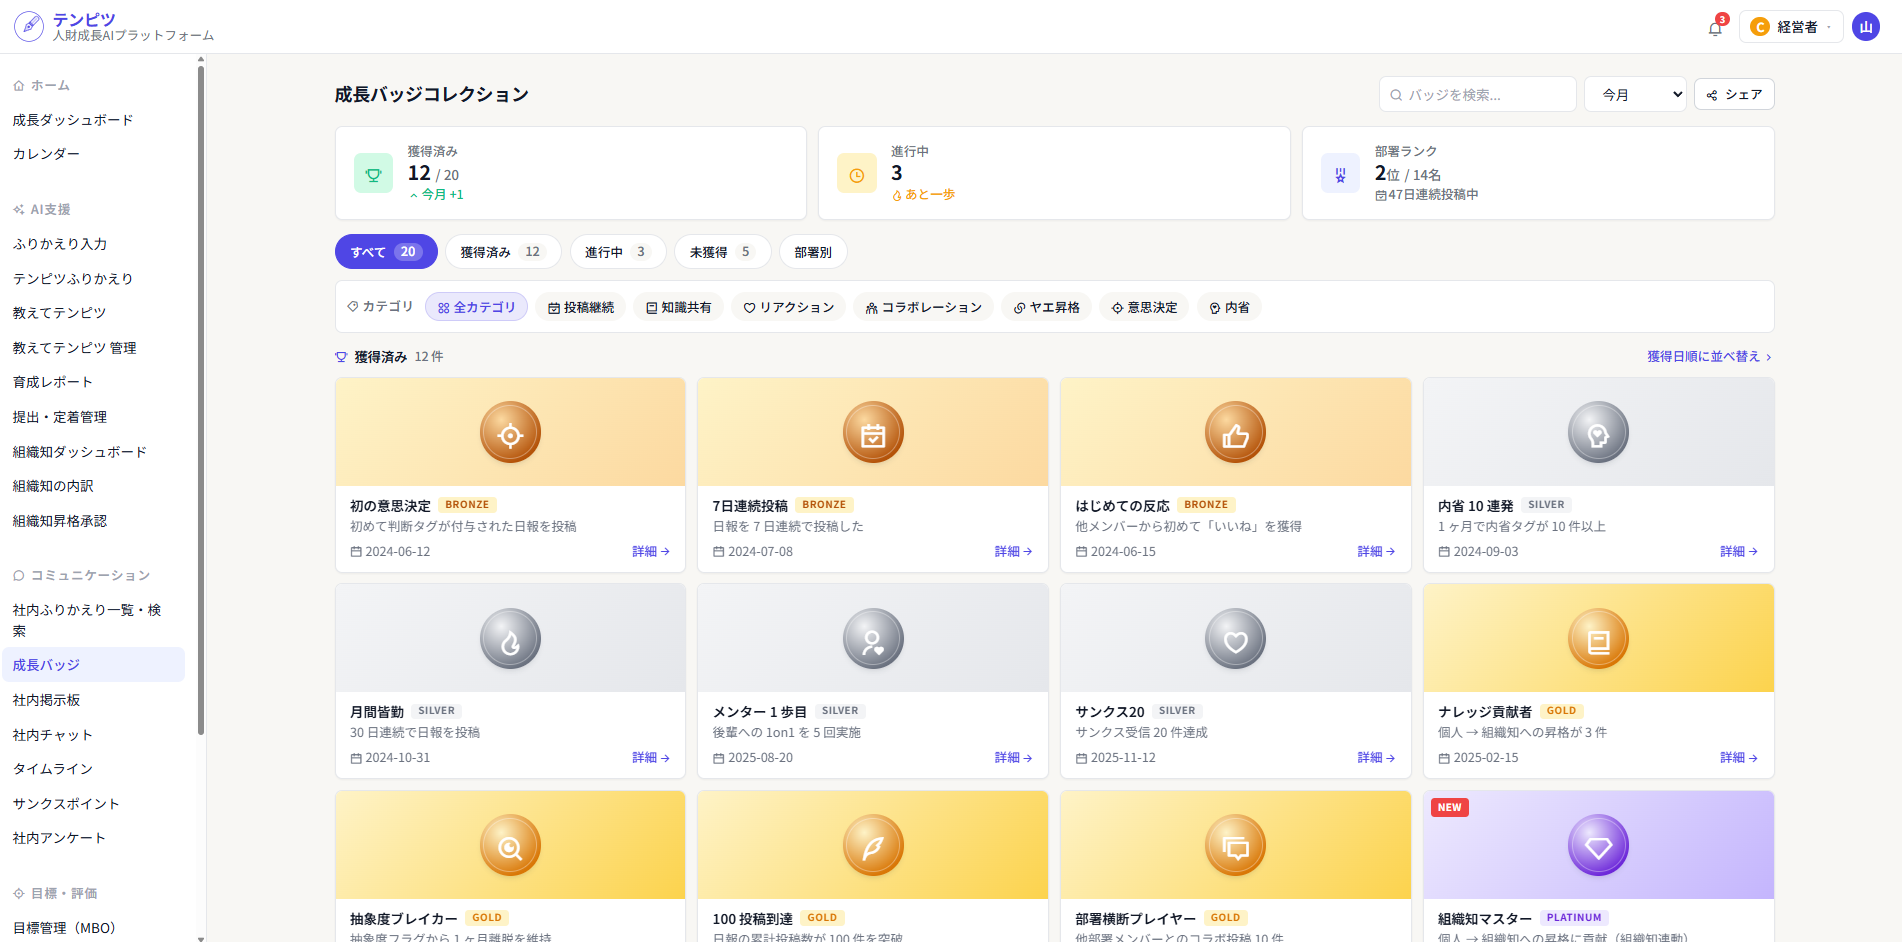Select the 未獲得 5 tab

[722, 252]
